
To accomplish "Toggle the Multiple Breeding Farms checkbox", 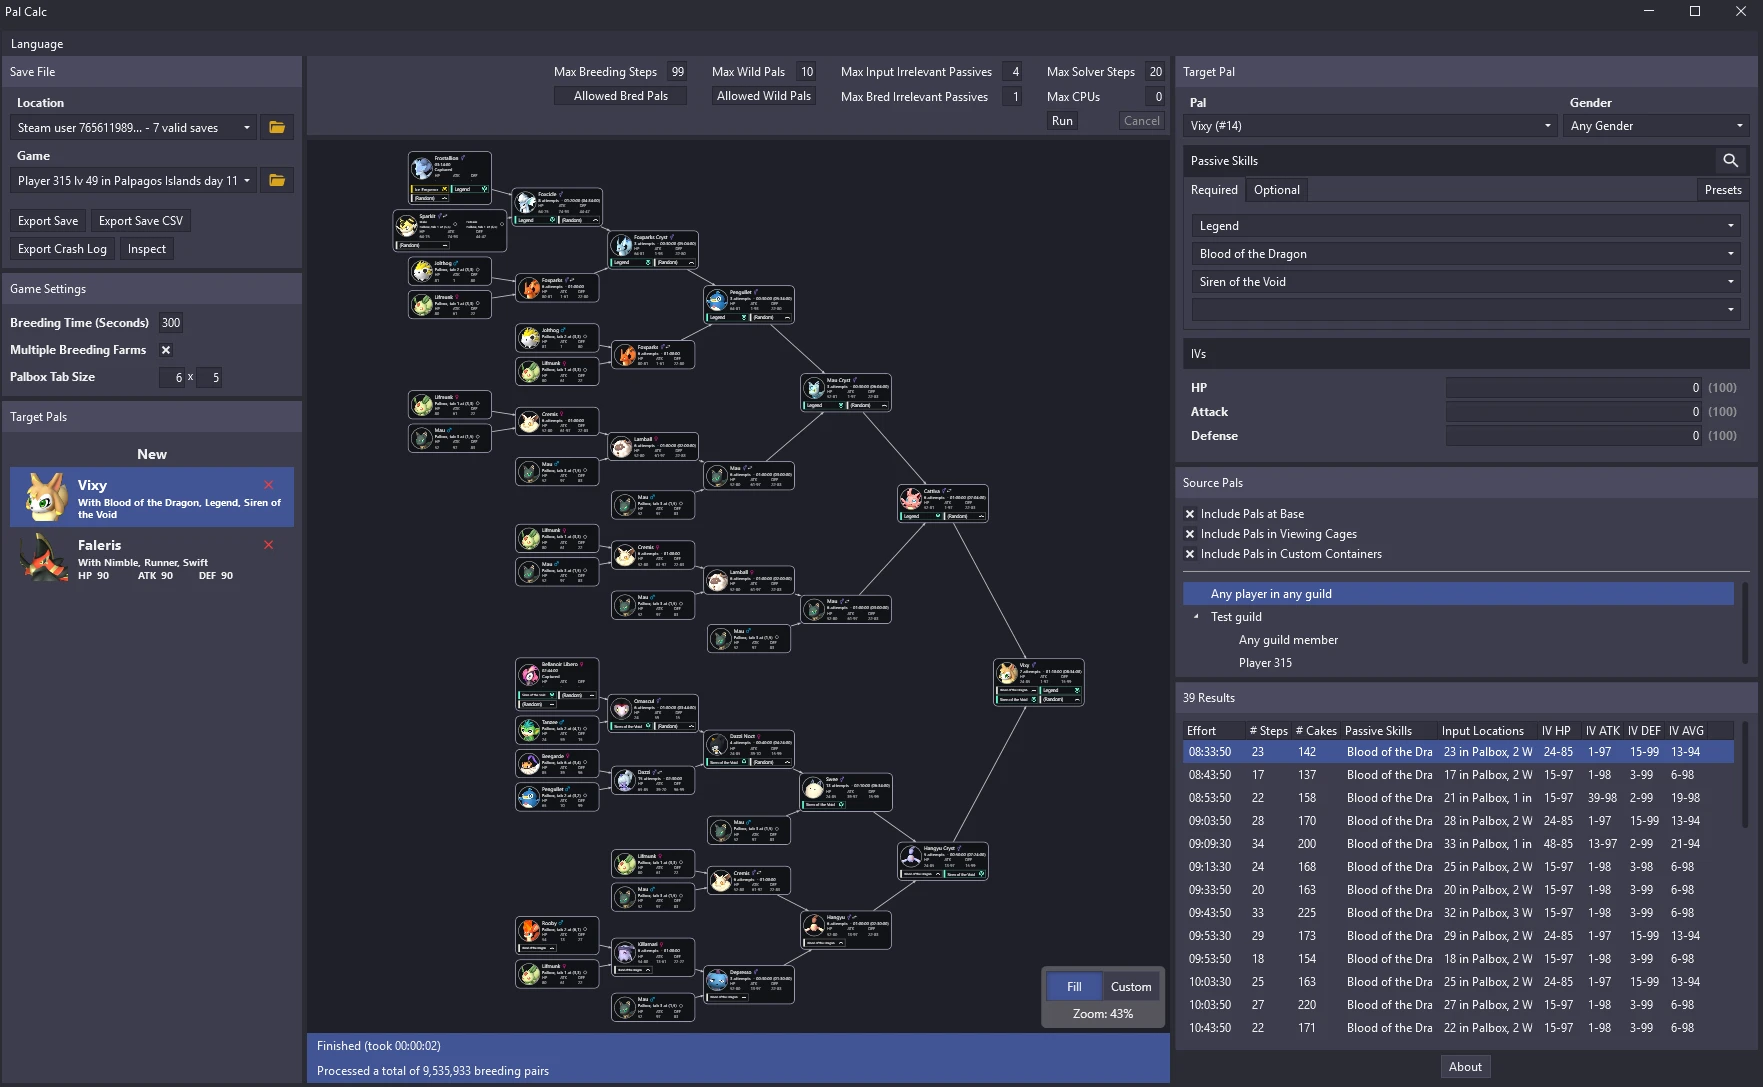I will click(166, 350).
